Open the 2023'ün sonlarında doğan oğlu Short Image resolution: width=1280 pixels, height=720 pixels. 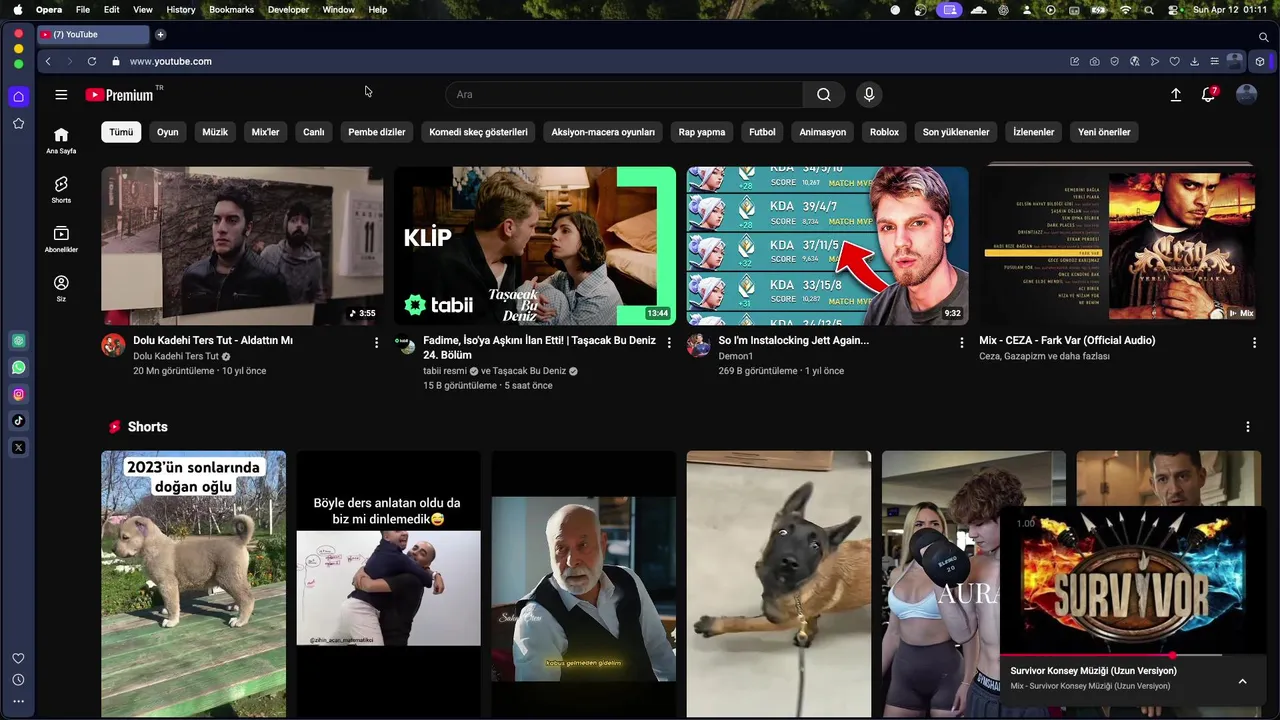click(193, 584)
